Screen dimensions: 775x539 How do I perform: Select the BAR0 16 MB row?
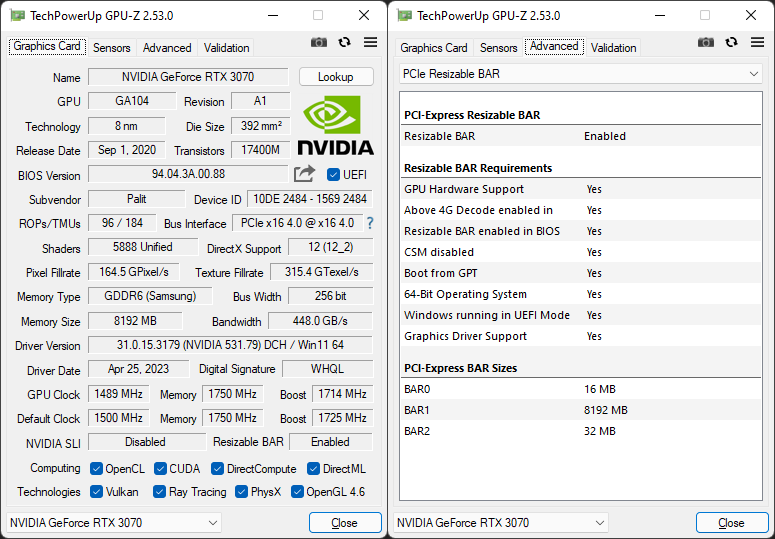581,389
